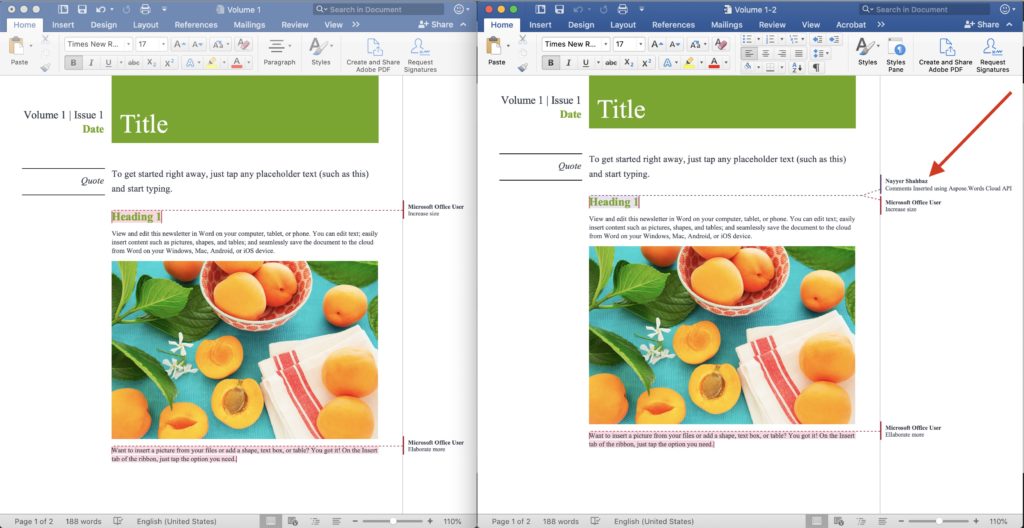
Task: Adjust the zoom slider in Volume 1 status bar
Action: point(393,521)
